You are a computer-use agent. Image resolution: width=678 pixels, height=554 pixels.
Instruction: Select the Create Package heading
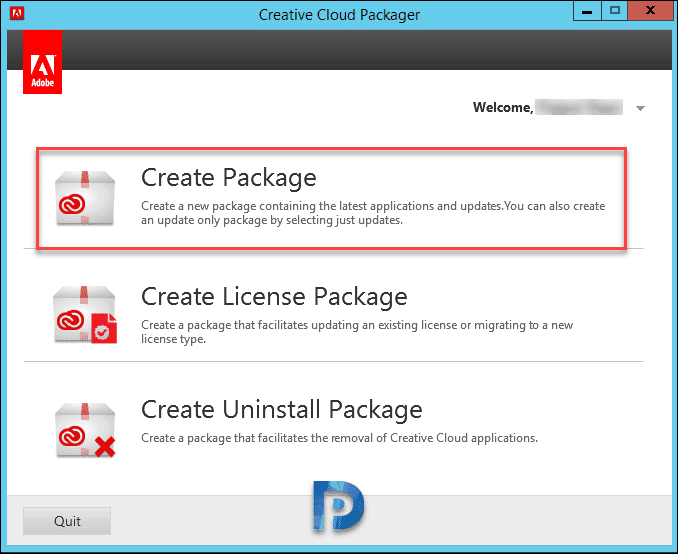[x=229, y=178]
